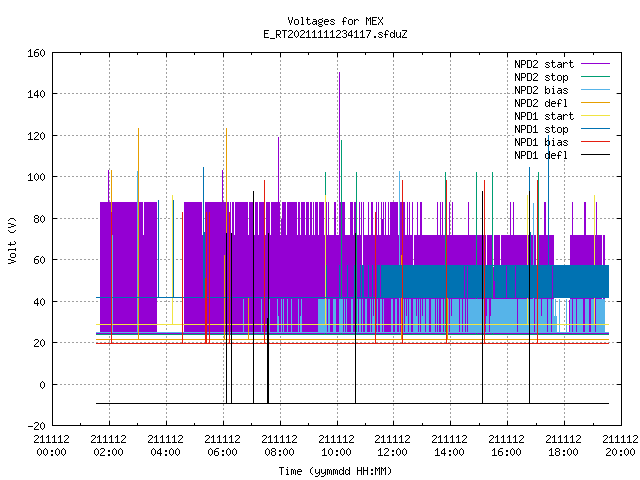Click the 'NPD2 defl' legend label
This screenshot has width=640, height=480.
pos(541,103)
